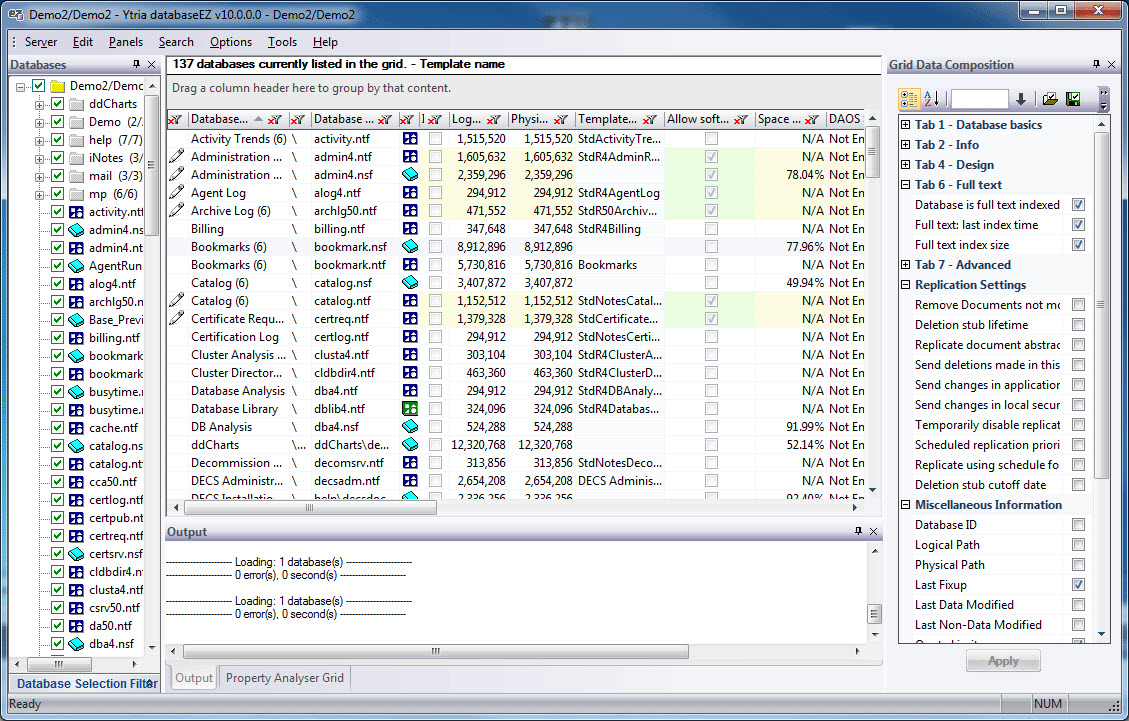Click the template type icon for activity.ntf row
The width and height of the screenshot is (1129, 721).
click(x=410, y=139)
